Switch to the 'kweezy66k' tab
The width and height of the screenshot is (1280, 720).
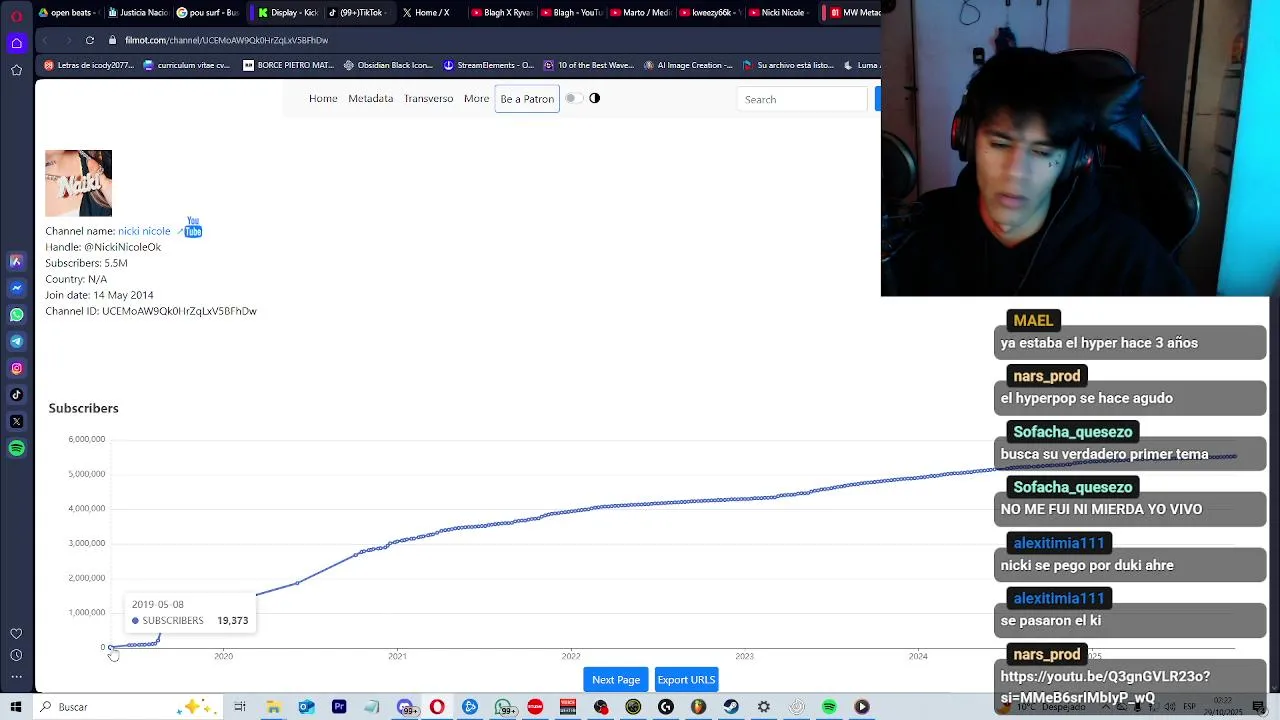point(708,13)
